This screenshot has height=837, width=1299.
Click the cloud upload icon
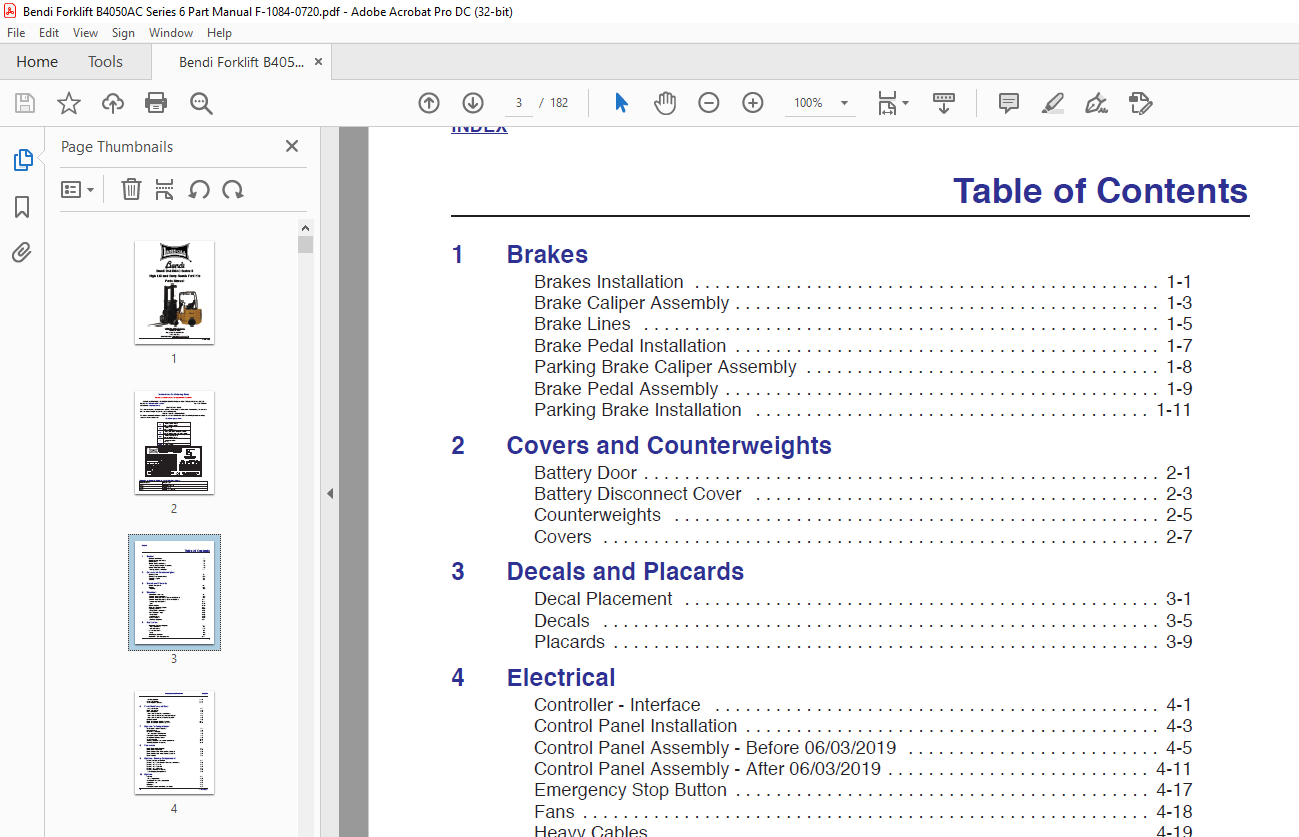(113, 103)
